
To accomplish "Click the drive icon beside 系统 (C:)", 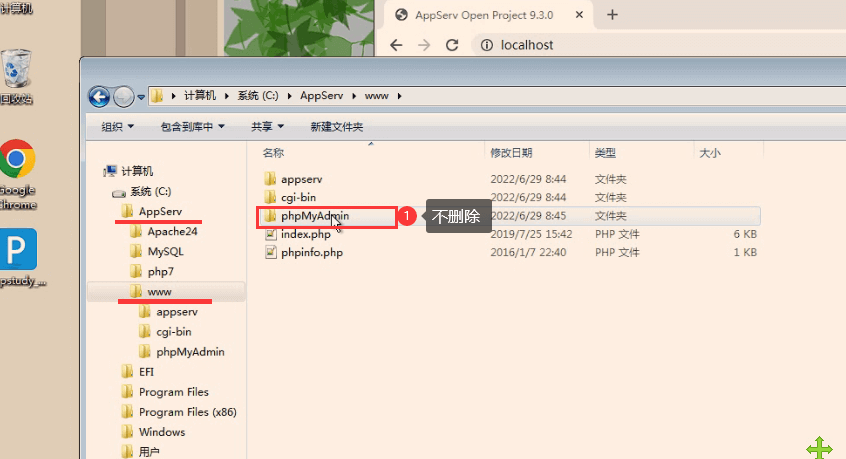I will click(119, 193).
